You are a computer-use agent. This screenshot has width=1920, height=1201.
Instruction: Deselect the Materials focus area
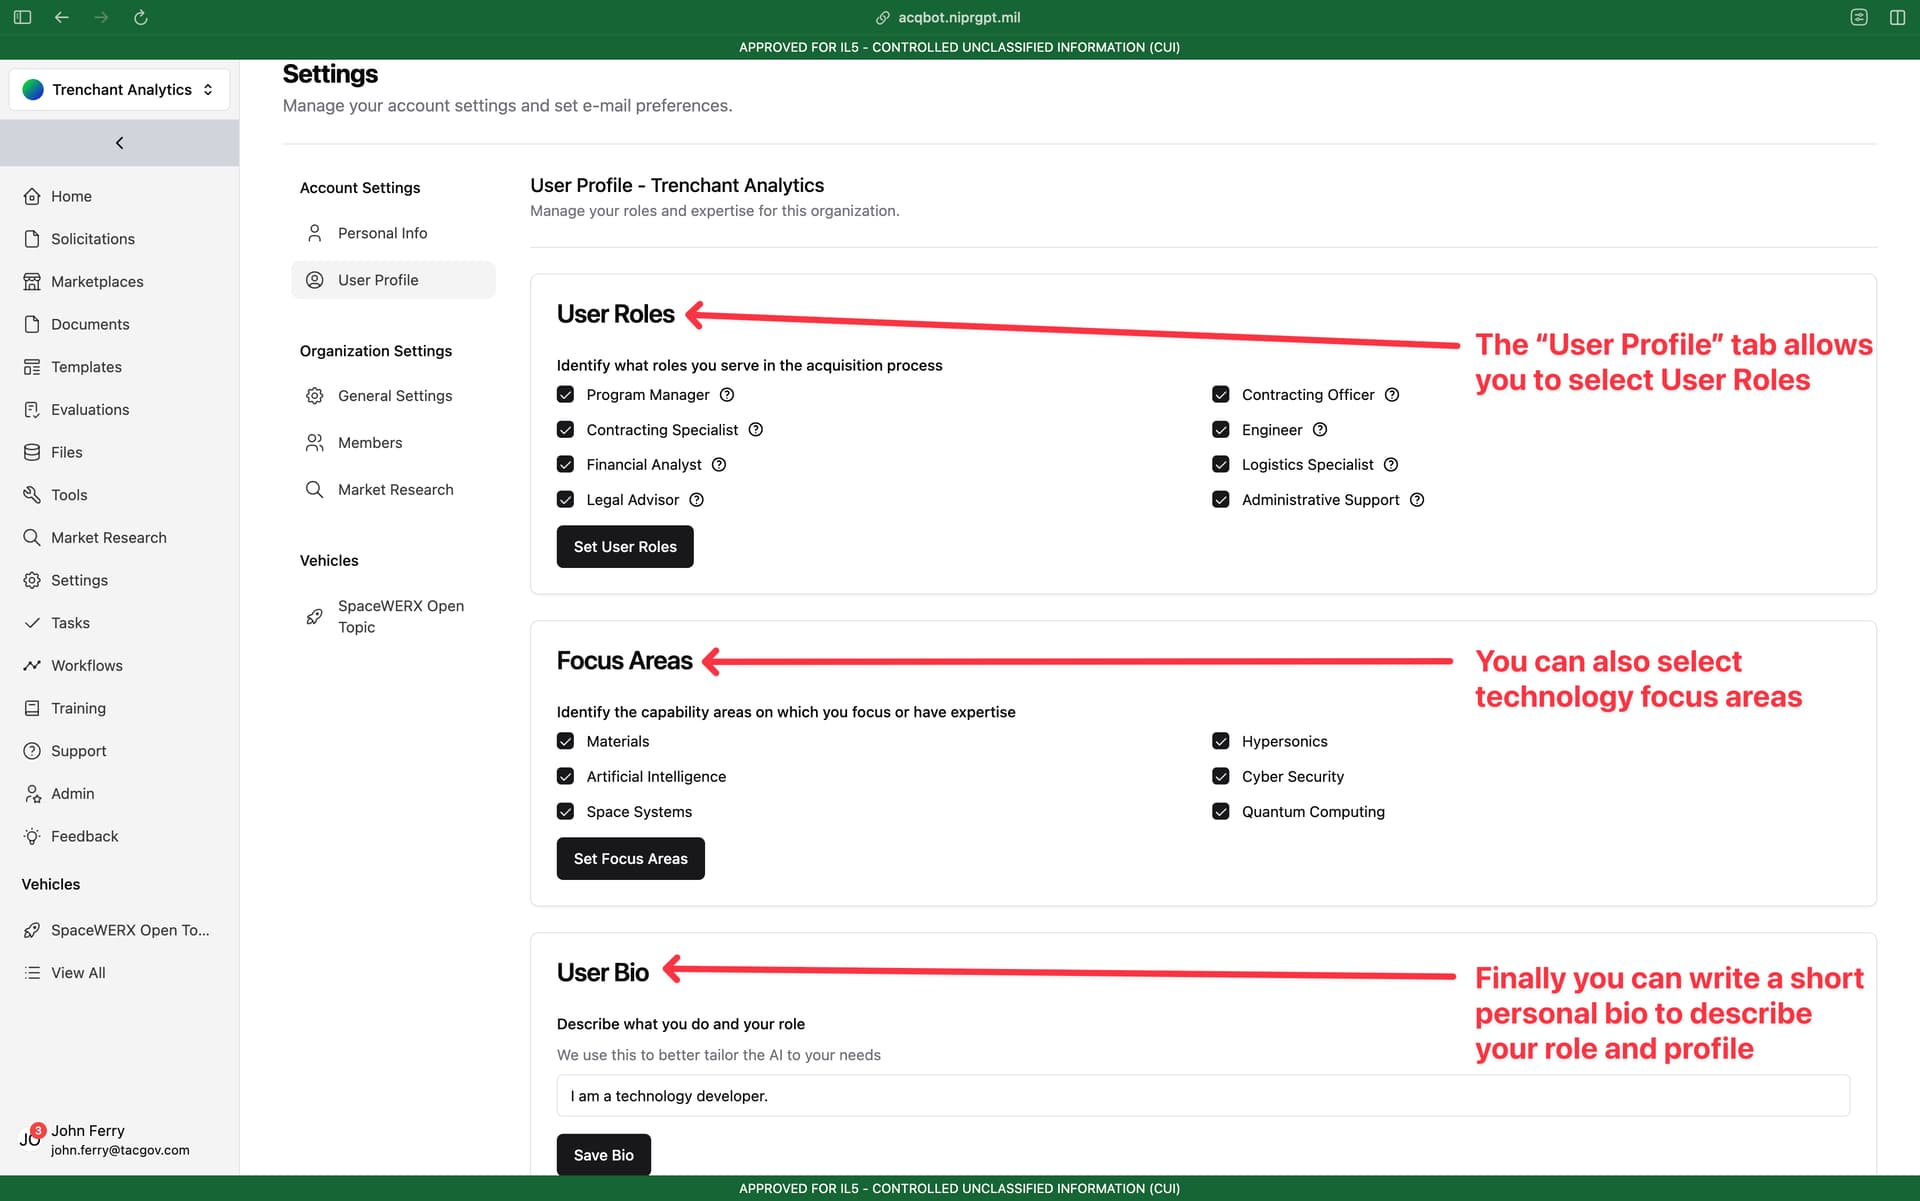pyautogui.click(x=565, y=741)
